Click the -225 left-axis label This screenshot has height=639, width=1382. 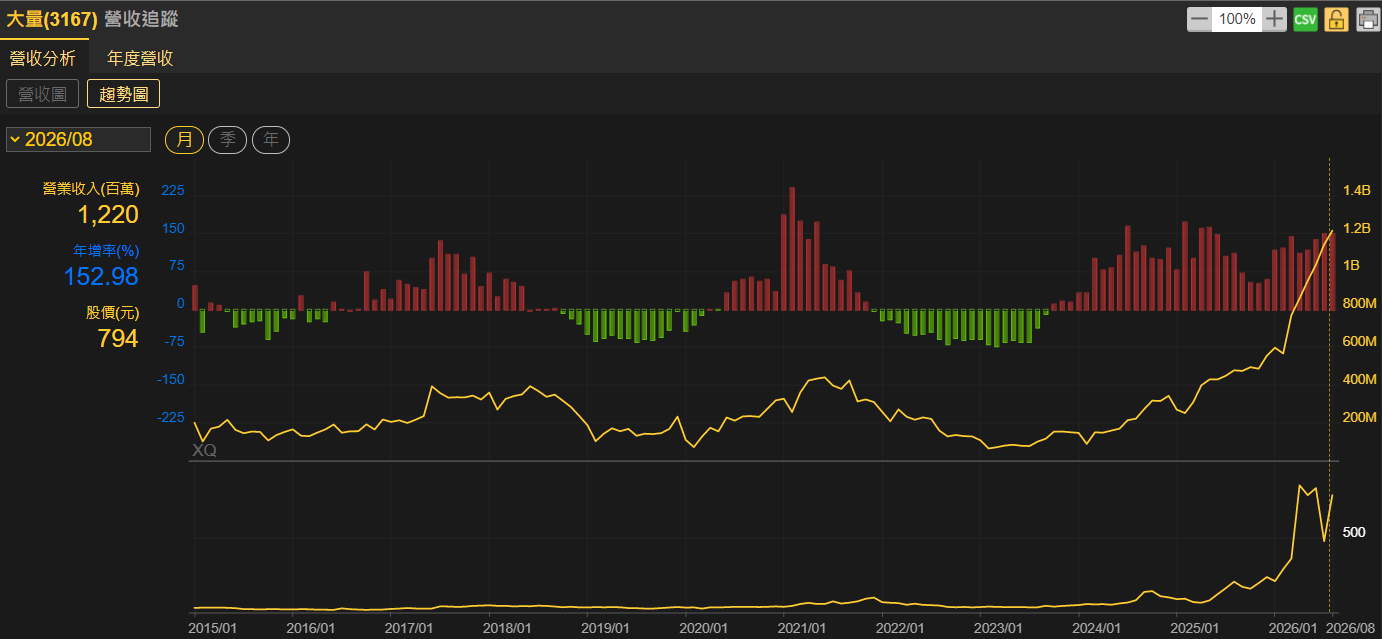point(171,417)
